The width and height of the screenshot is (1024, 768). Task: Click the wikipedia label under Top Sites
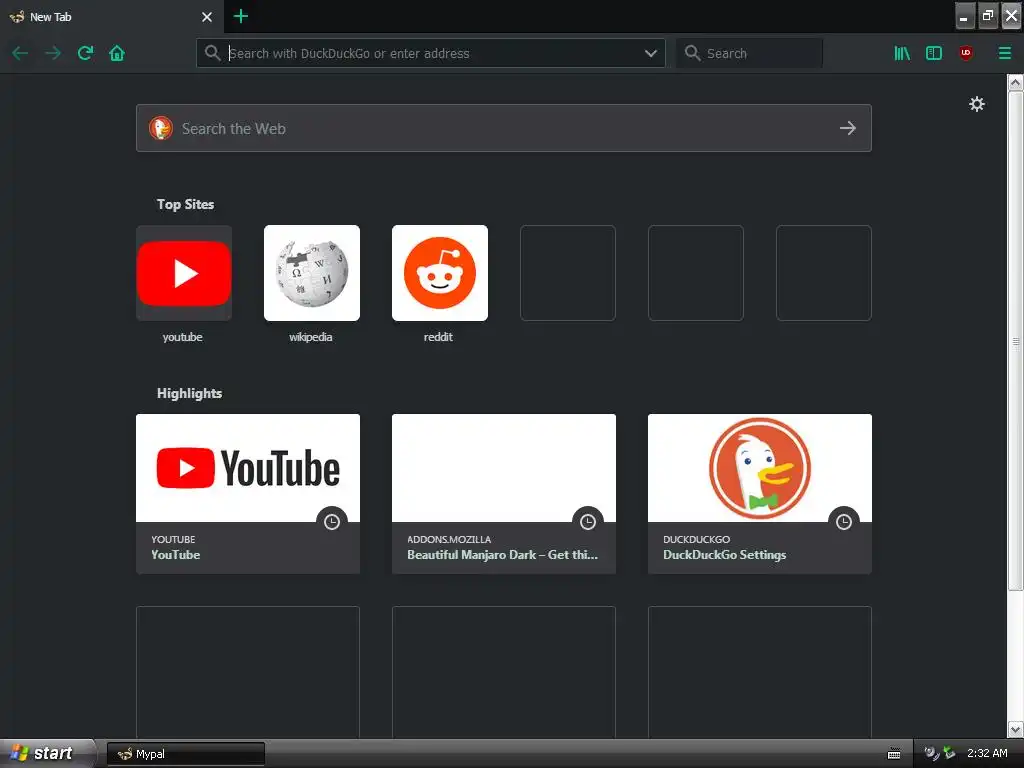coord(311,337)
